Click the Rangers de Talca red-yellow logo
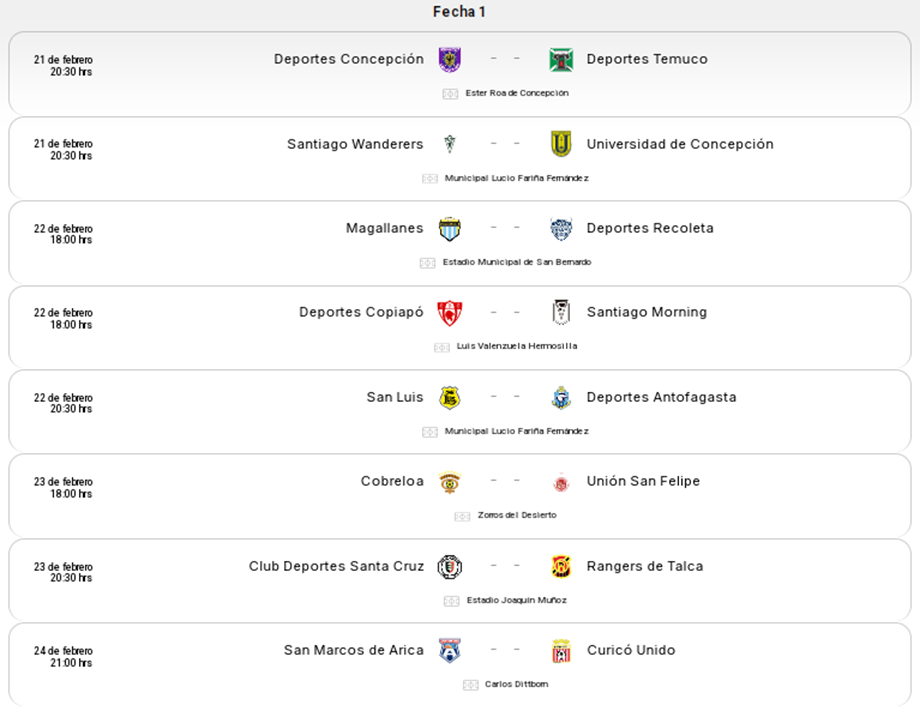Image resolution: width=920 pixels, height=711 pixels. (561, 566)
